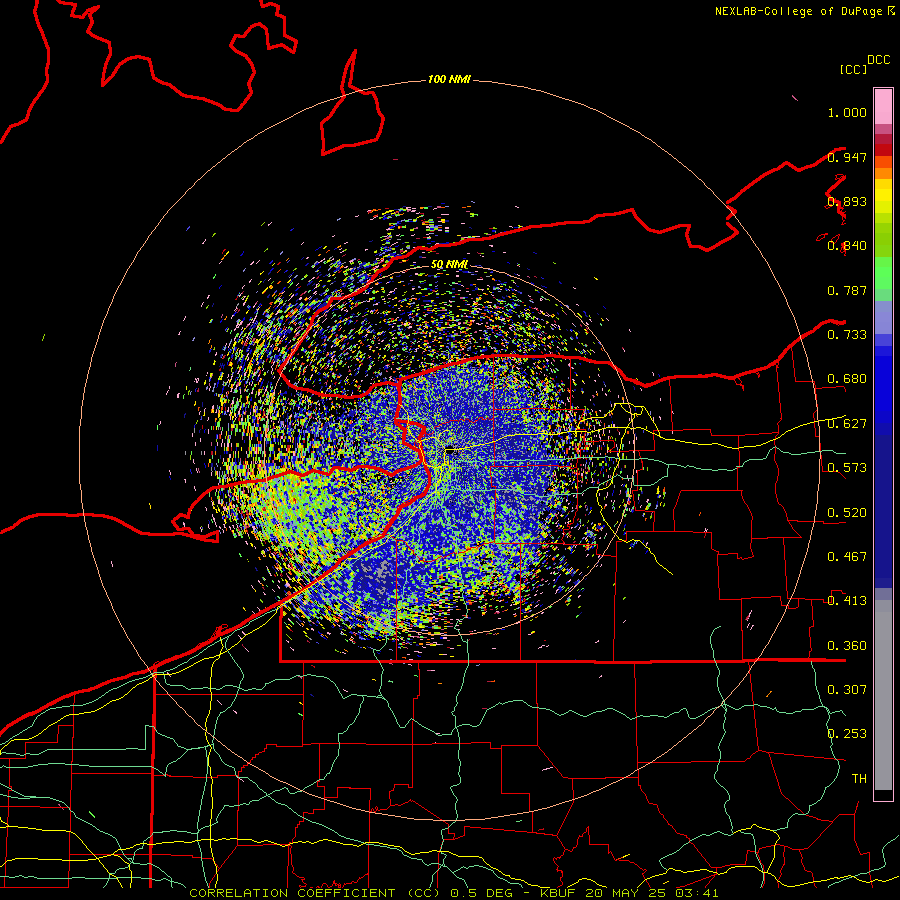The width and height of the screenshot is (900, 900).
Task: Pick the yellow segment of the color scale
Action: click(x=883, y=196)
